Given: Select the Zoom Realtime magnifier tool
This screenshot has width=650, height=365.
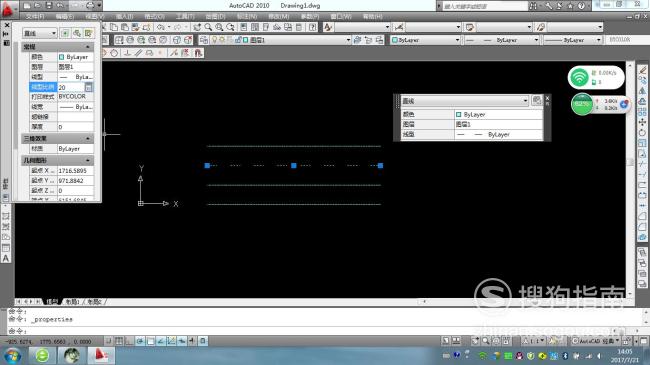Looking at the screenshot, I should [x=208, y=27].
